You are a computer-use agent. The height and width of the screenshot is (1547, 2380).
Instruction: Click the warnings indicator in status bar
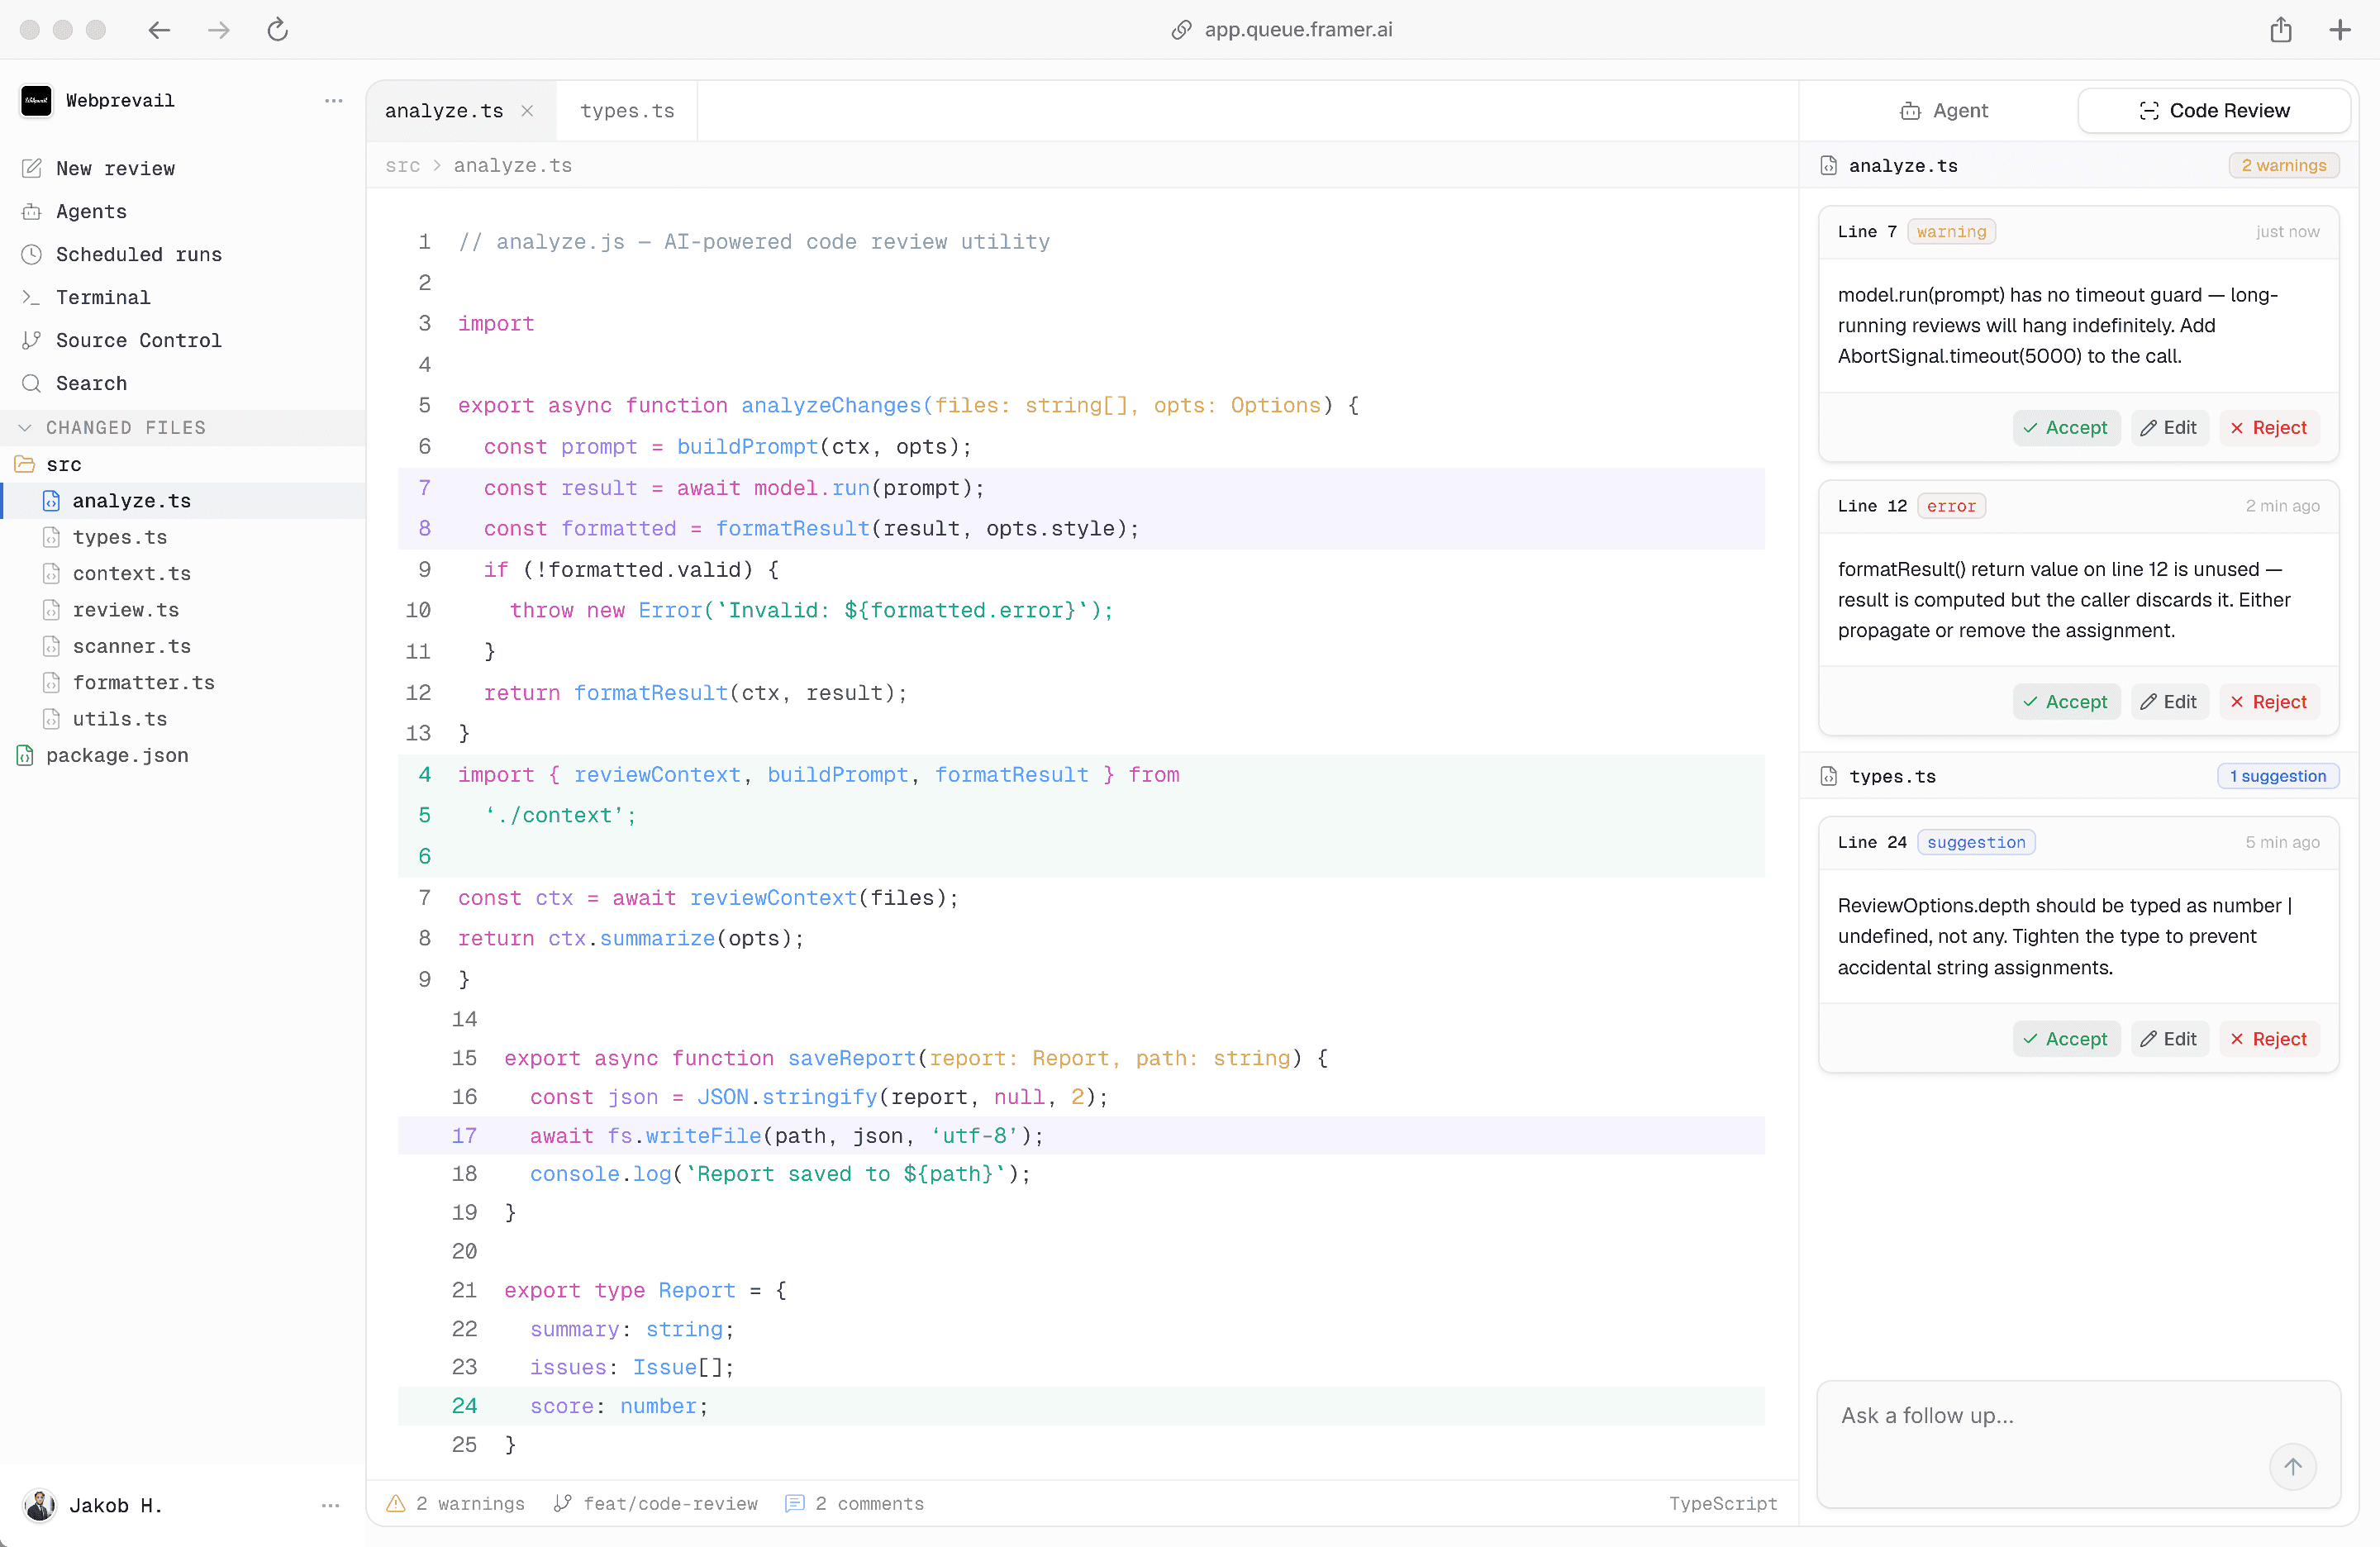pos(456,1503)
